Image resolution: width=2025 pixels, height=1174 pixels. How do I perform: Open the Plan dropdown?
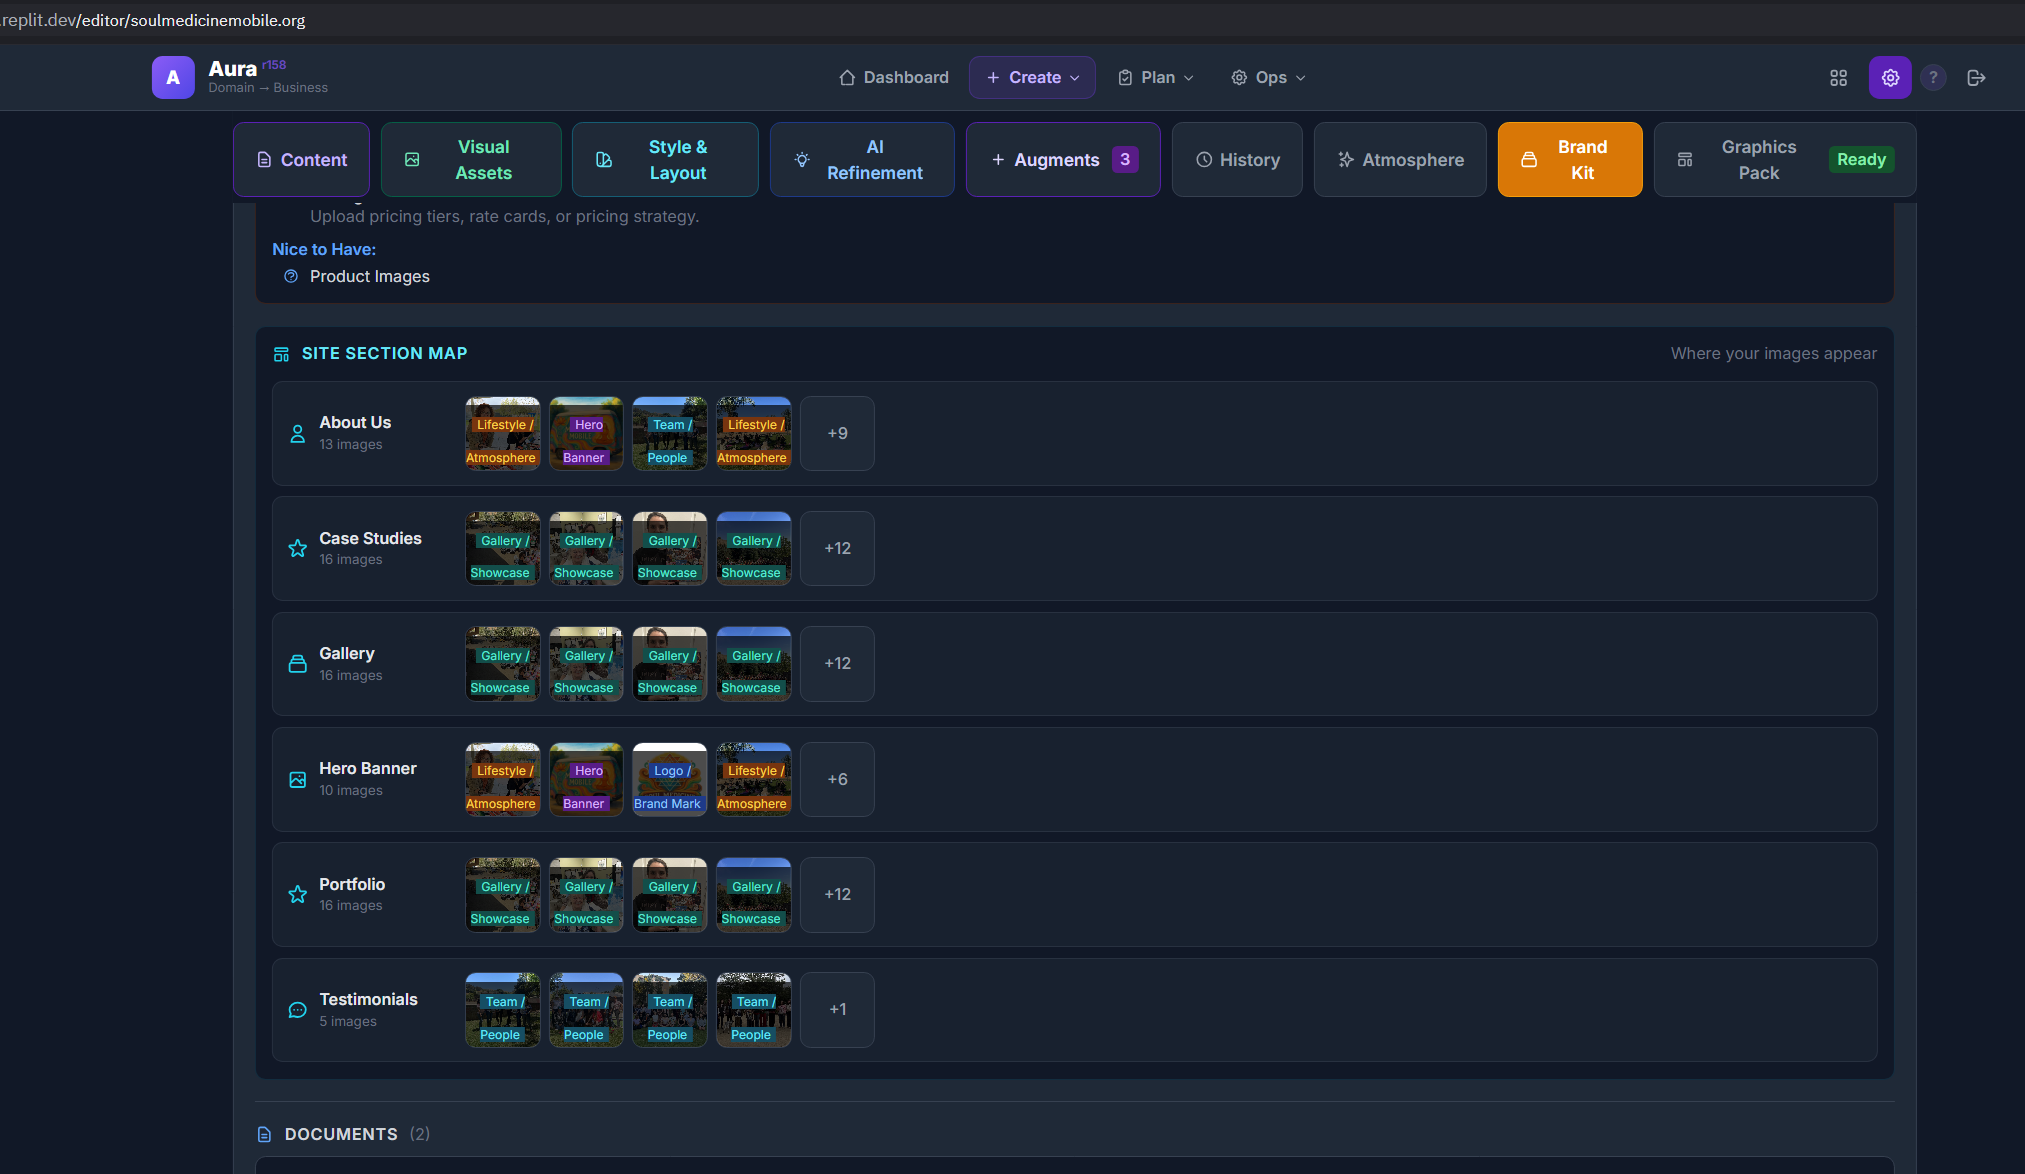tap(1156, 77)
